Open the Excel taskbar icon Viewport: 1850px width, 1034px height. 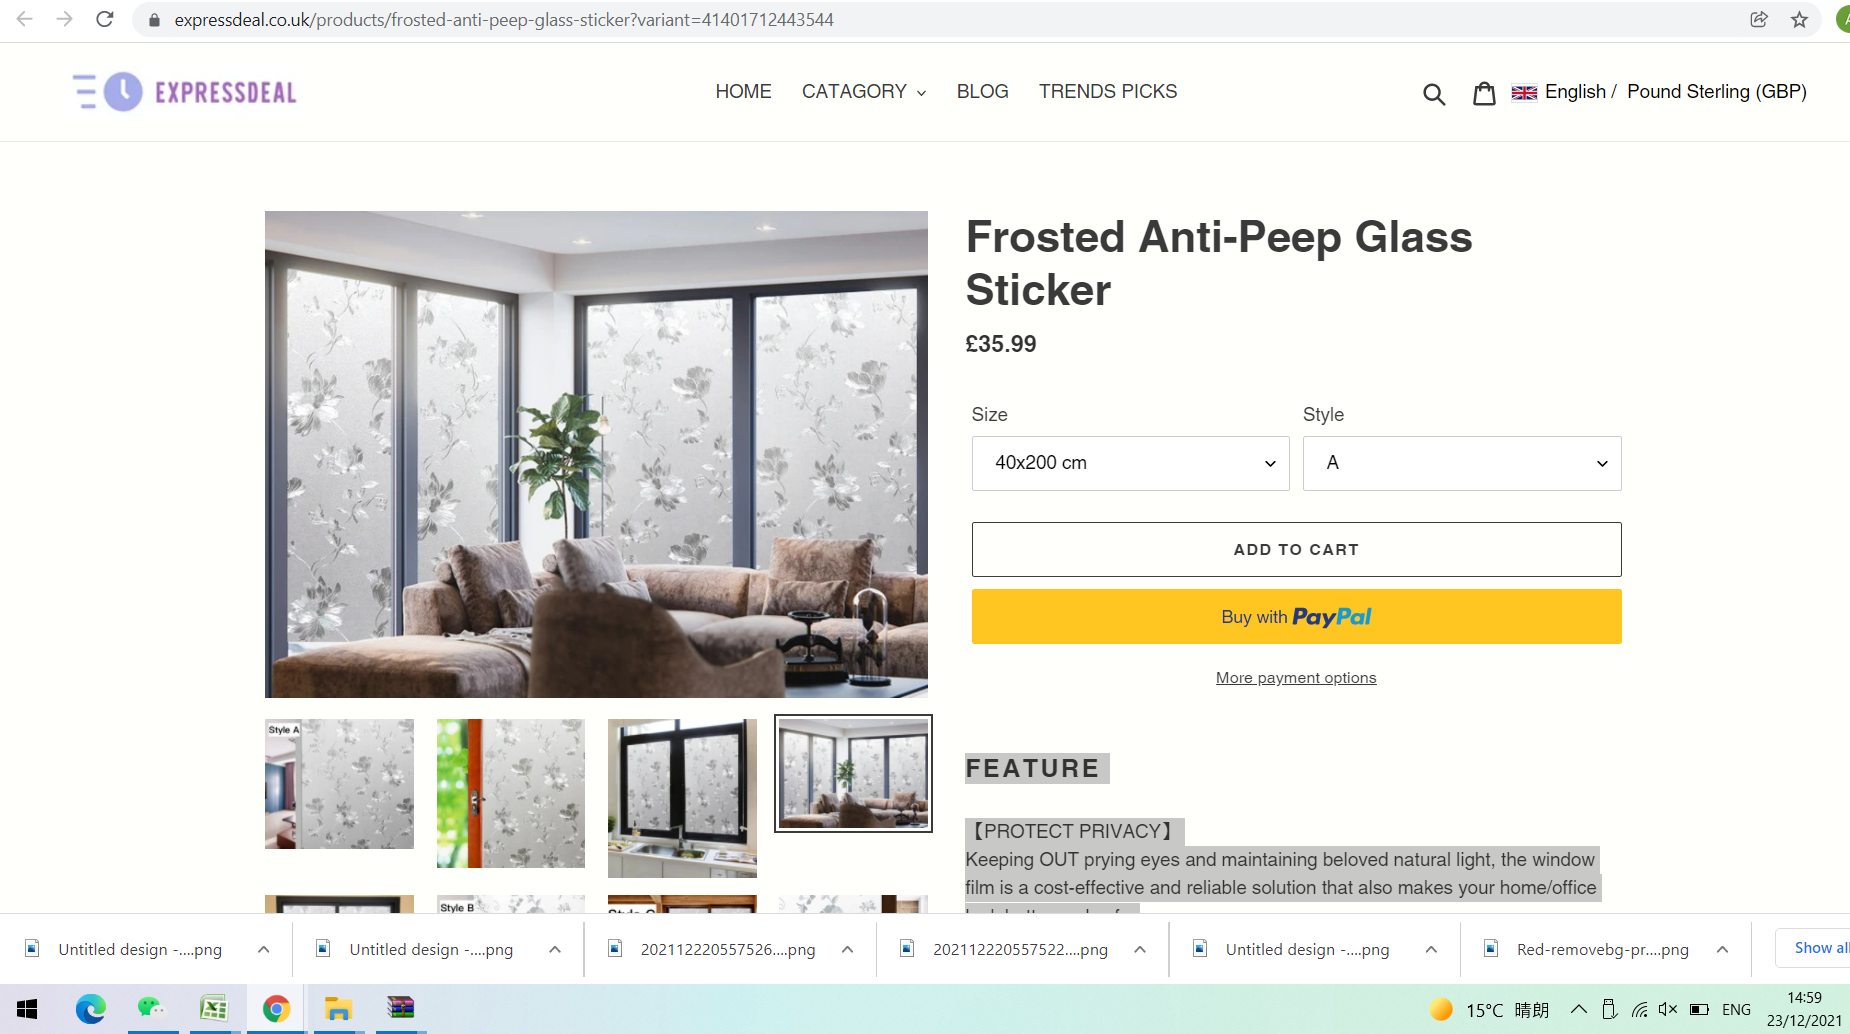coord(213,1009)
